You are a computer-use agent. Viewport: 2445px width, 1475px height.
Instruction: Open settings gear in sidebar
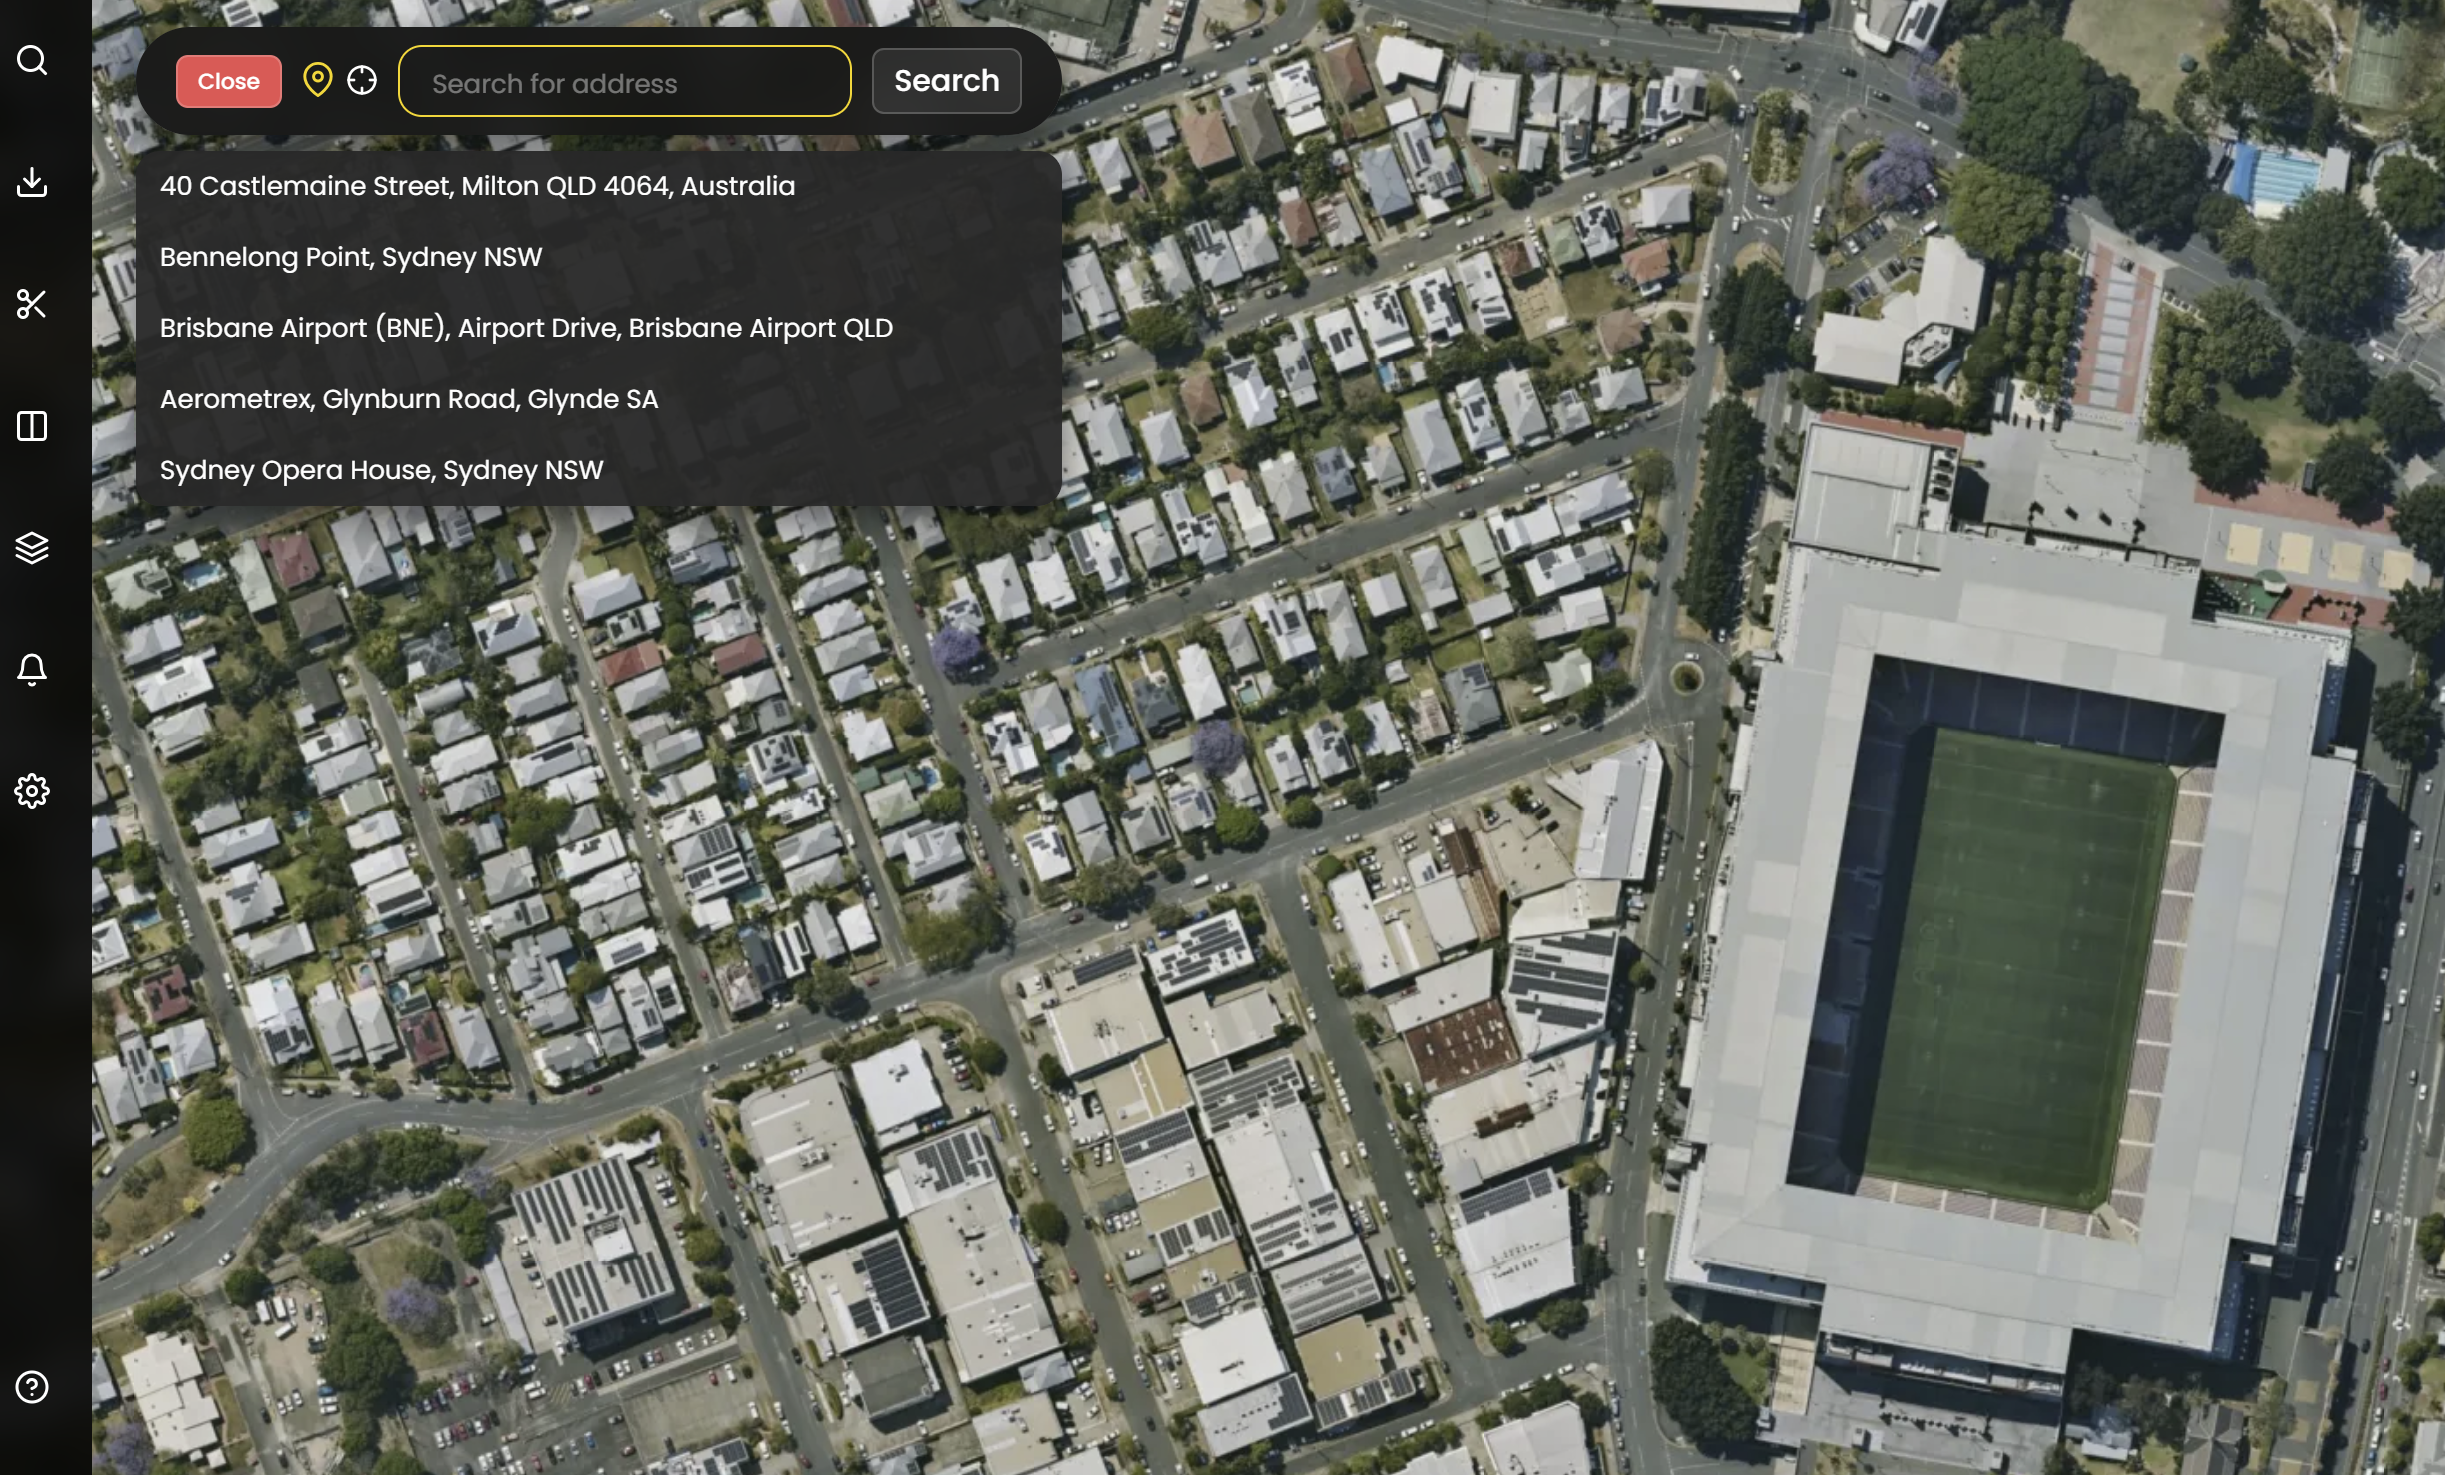click(32, 791)
